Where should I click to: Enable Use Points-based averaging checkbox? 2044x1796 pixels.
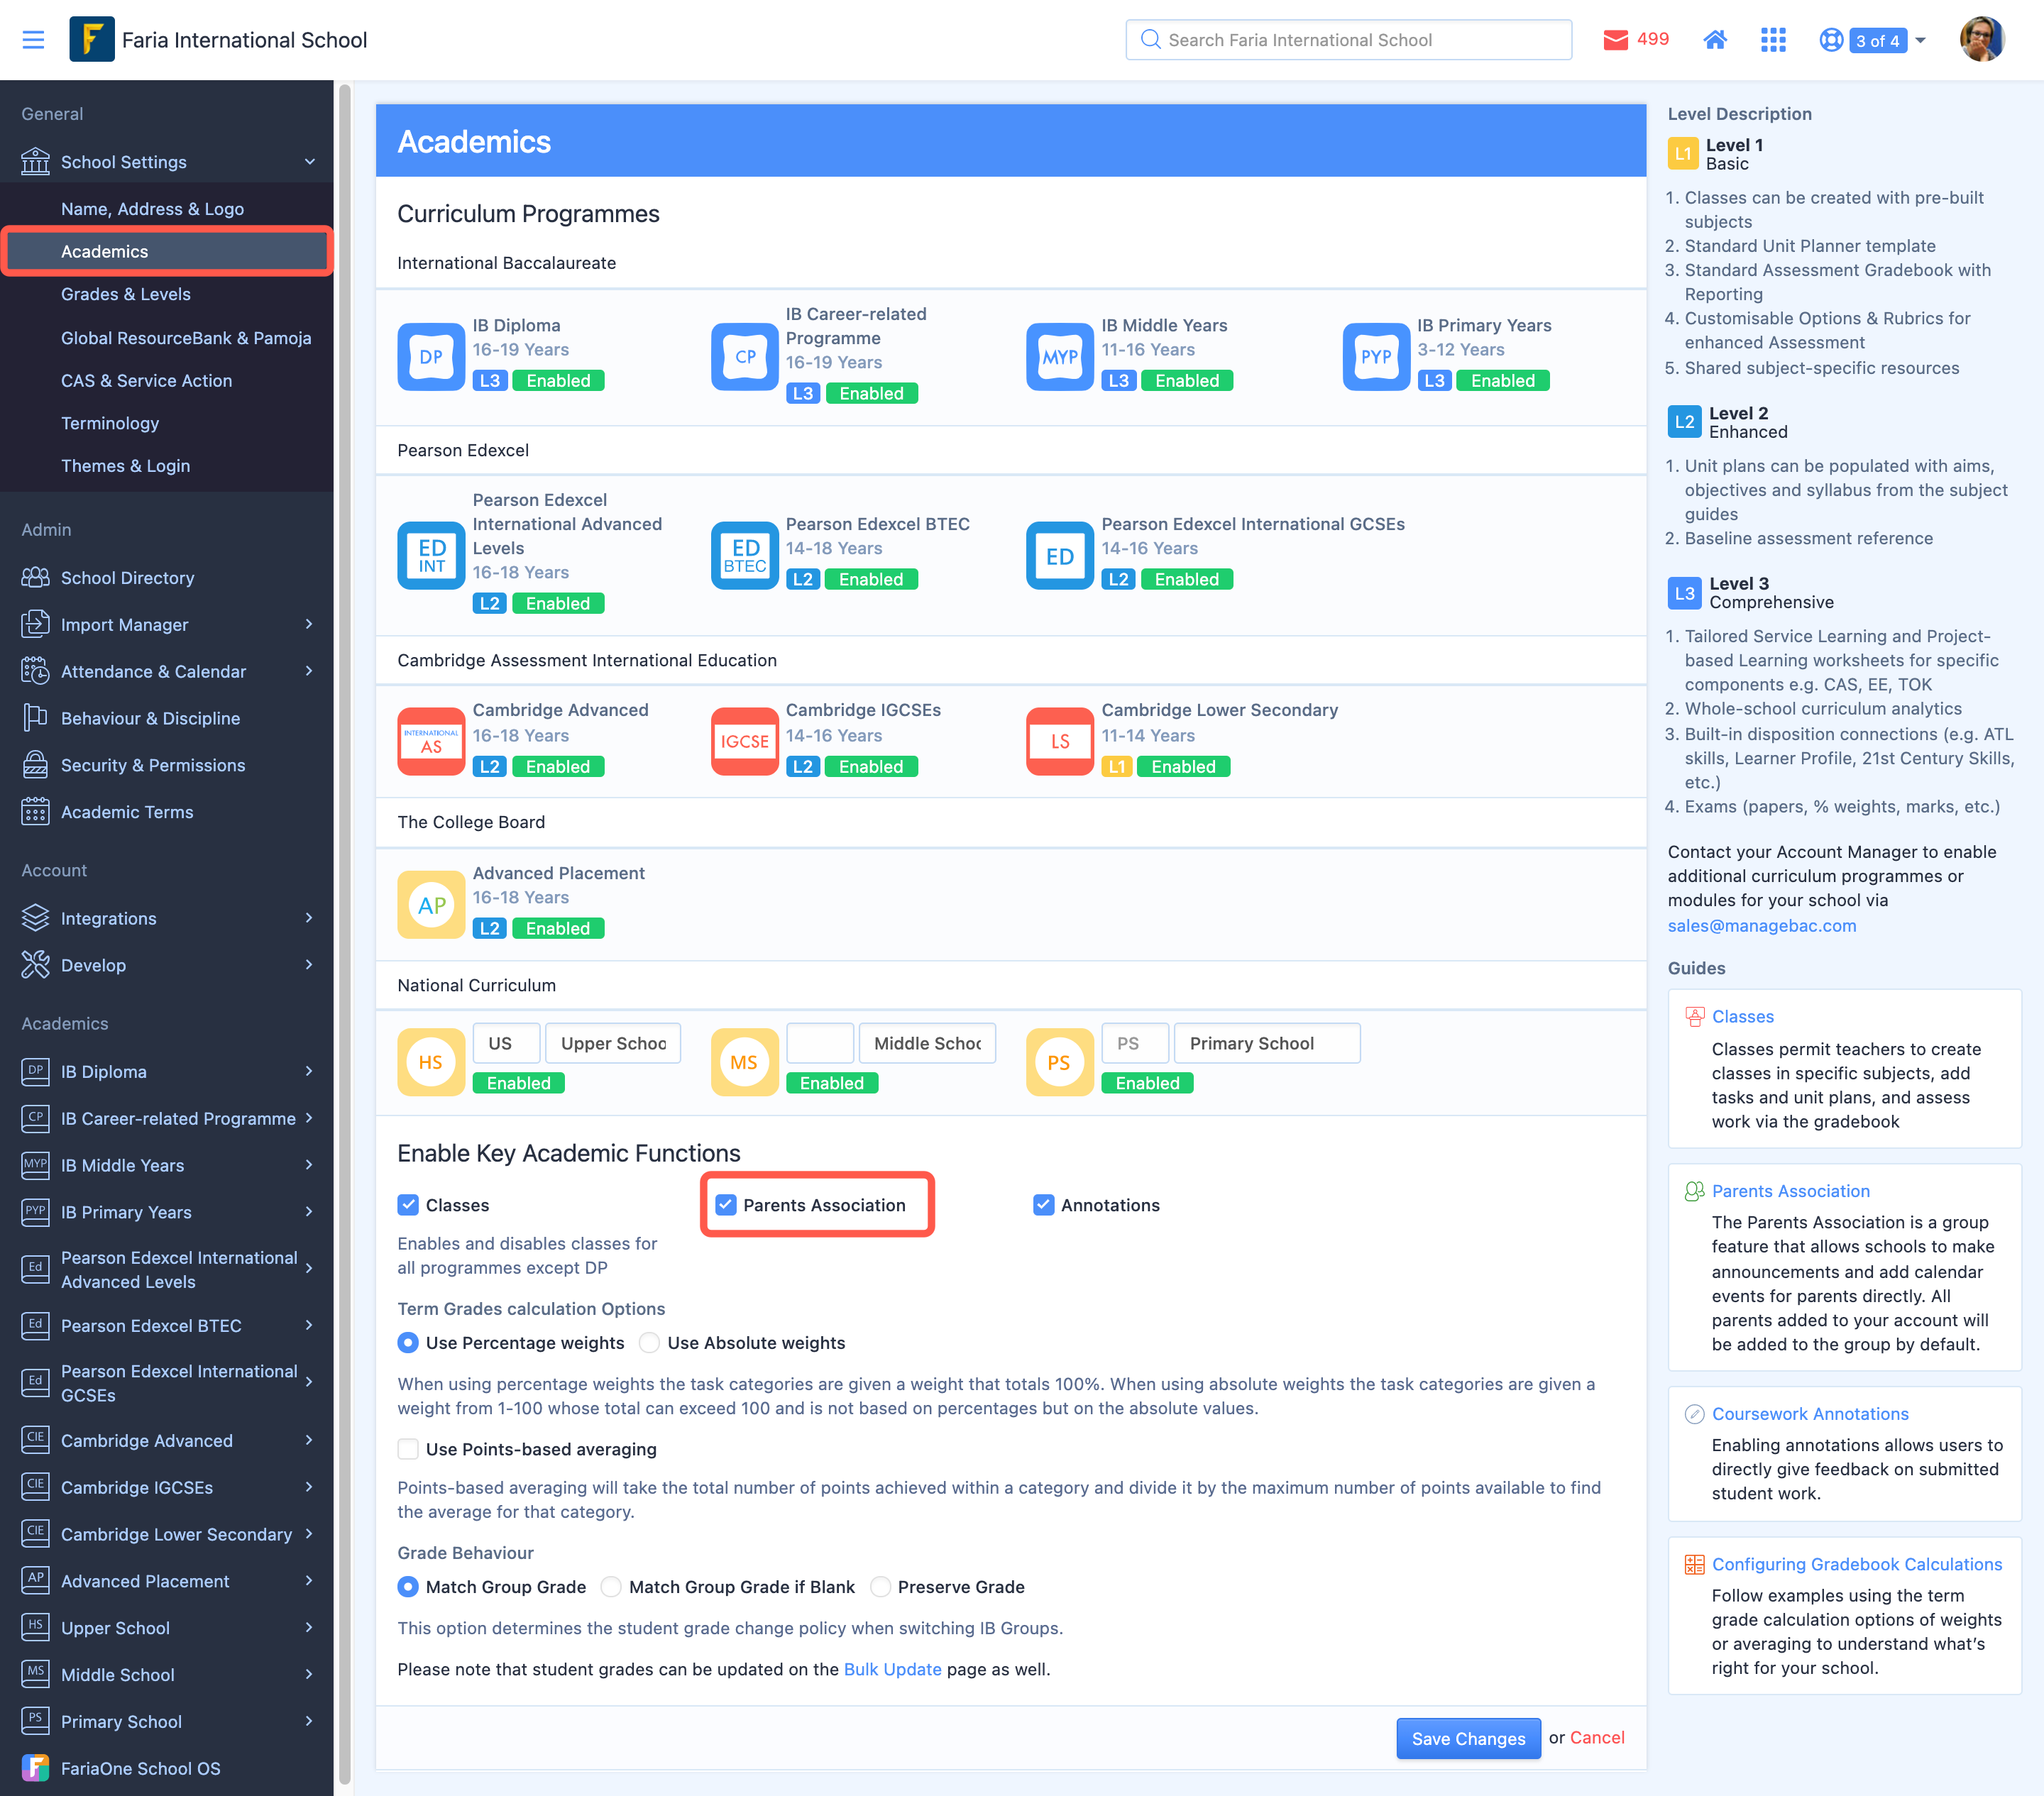pos(408,1449)
